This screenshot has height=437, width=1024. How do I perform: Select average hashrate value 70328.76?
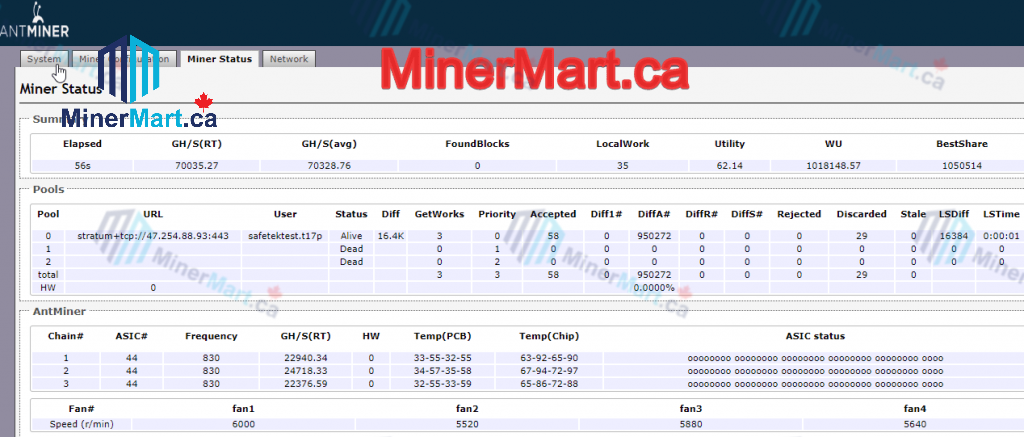click(x=328, y=166)
